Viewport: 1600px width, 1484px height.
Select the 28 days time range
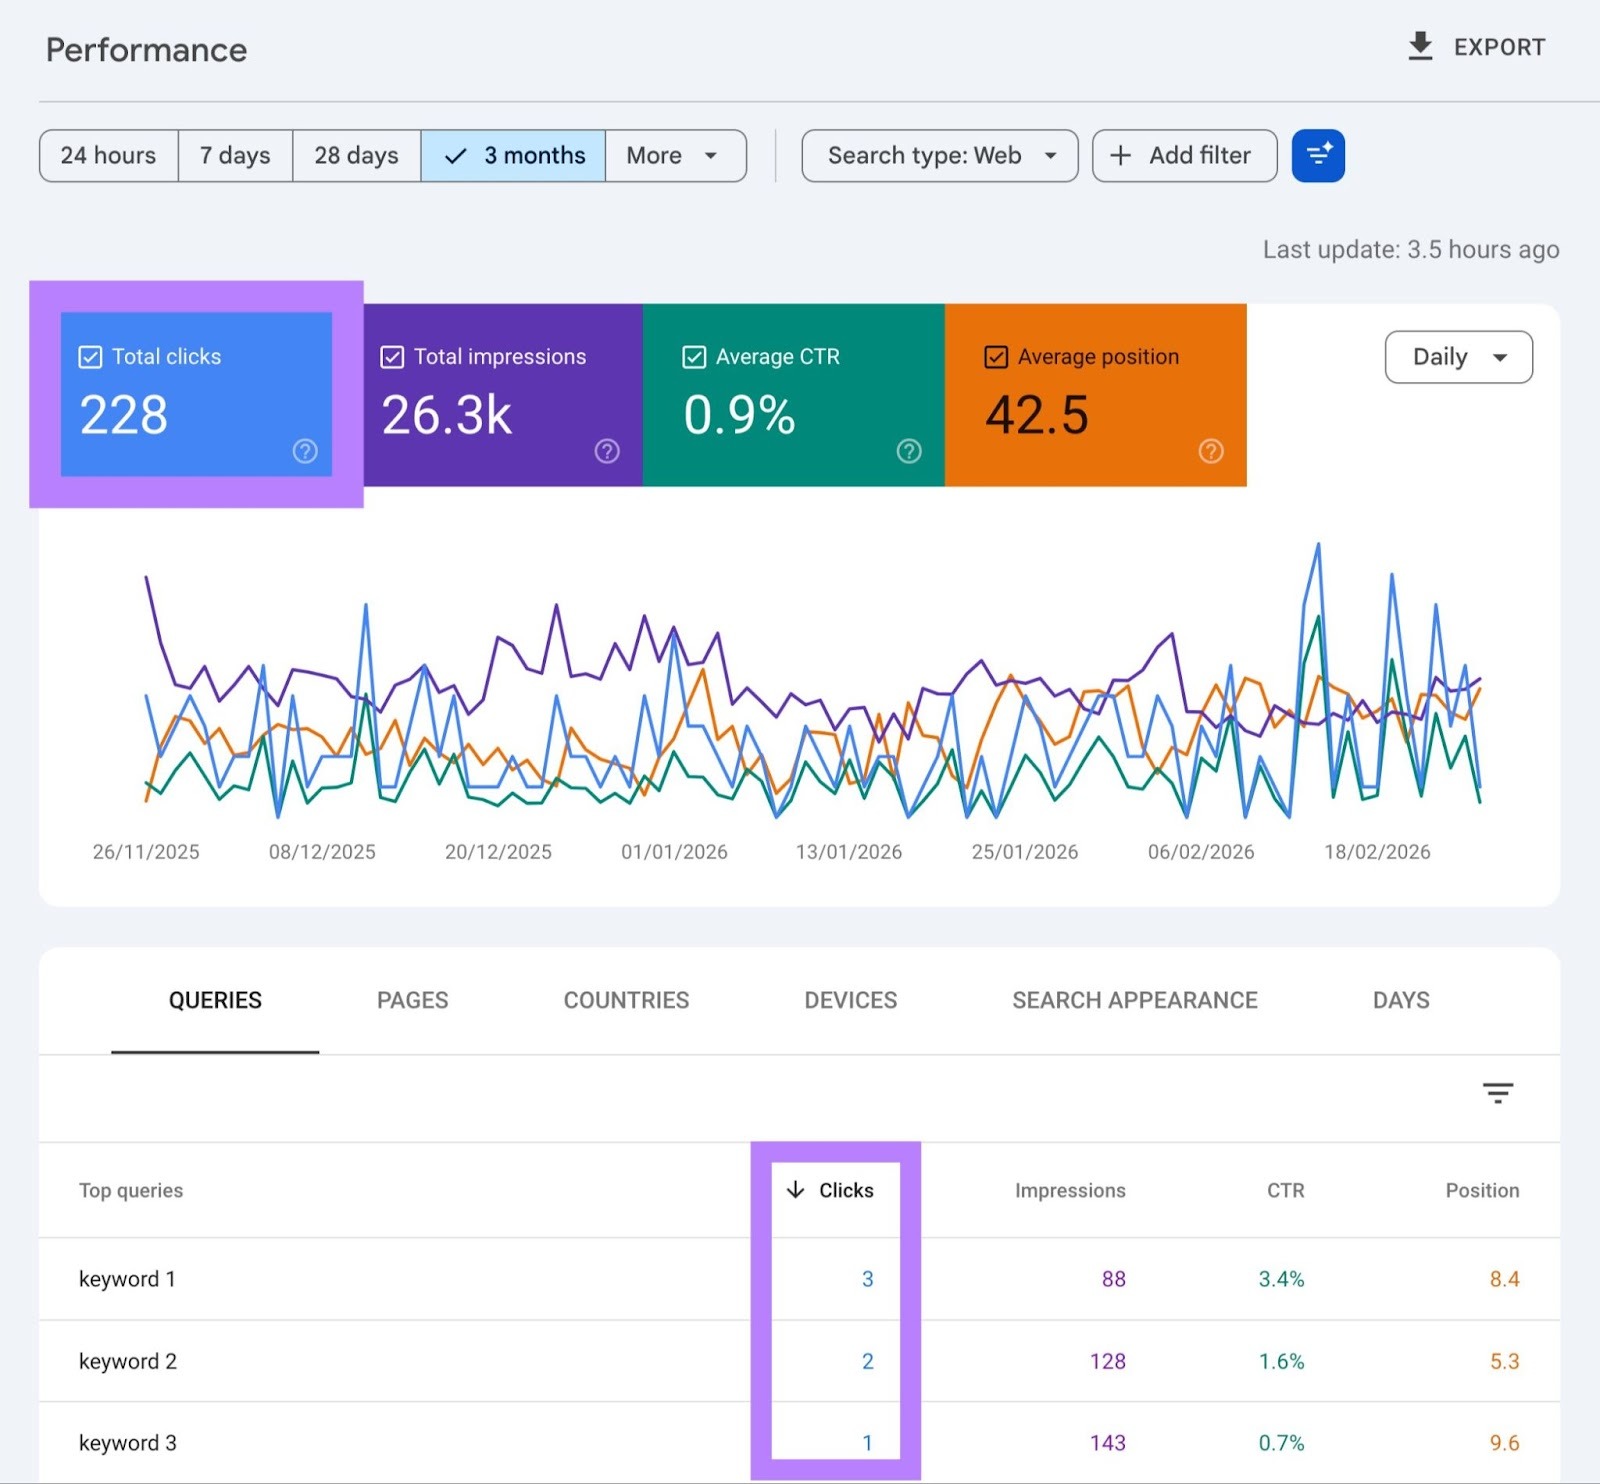pyautogui.click(x=355, y=155)
